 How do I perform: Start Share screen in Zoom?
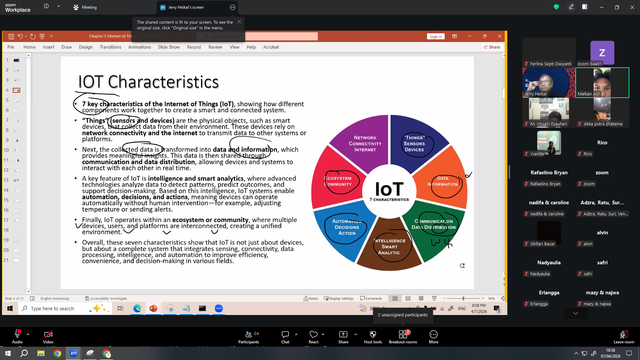tap(343, 337)
